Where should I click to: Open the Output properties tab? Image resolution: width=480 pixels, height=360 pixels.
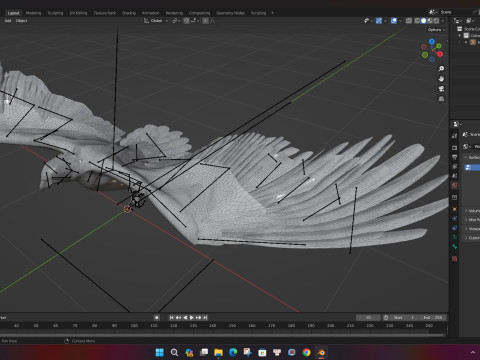click(455, 157)
